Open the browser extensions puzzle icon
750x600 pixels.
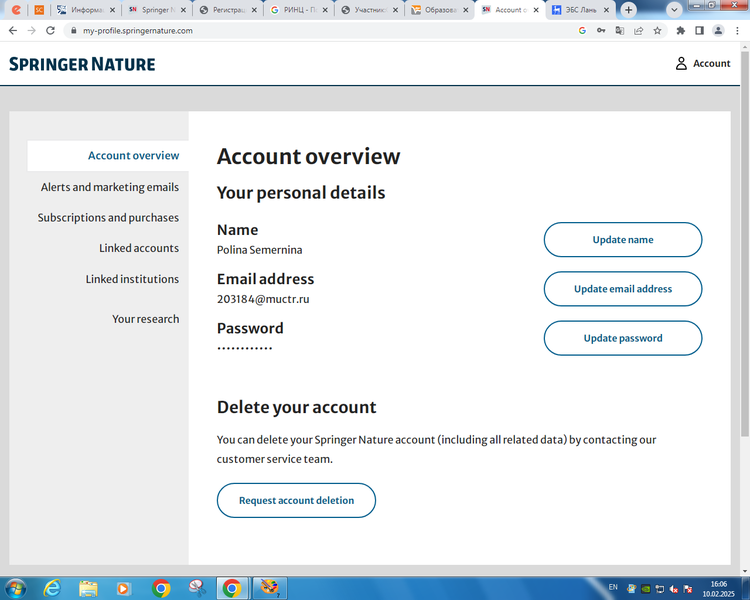coord(681,31)
